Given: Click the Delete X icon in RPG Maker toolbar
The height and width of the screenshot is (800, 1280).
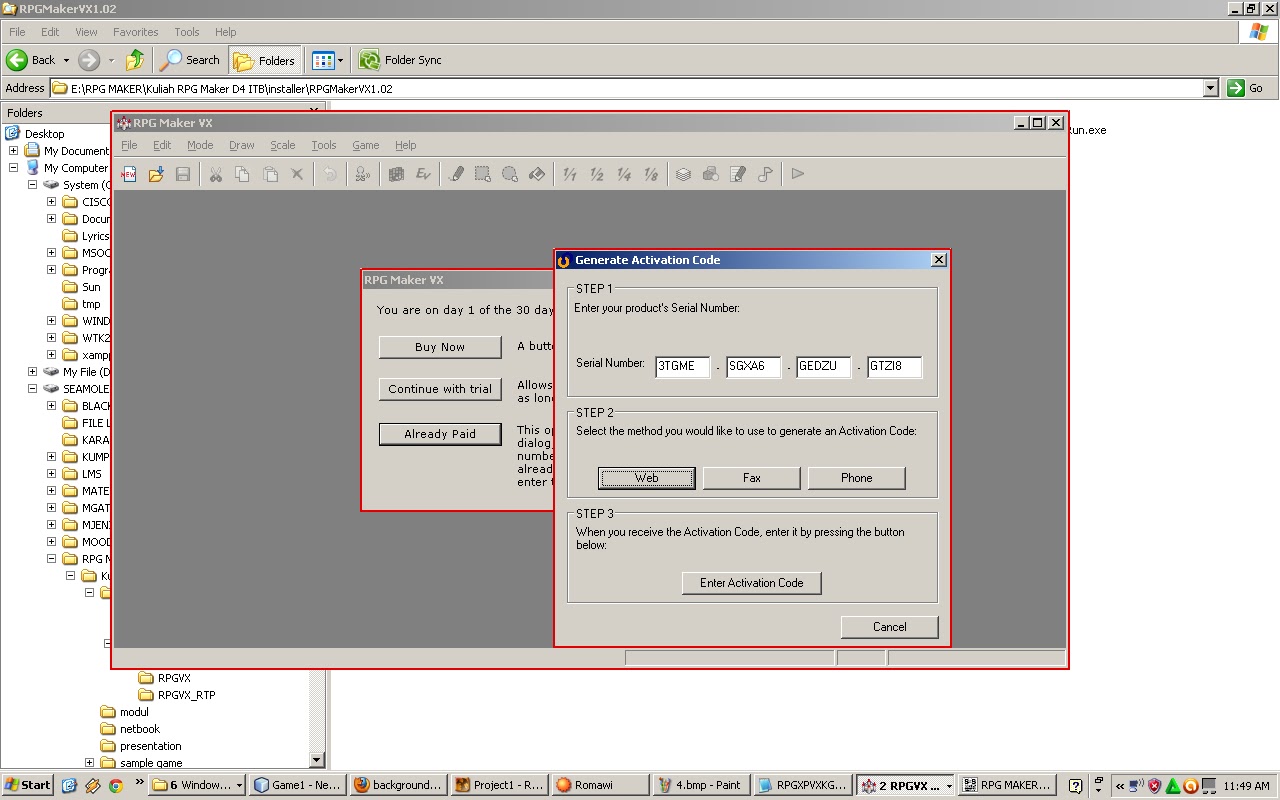Looking at the screenshot, I should tap(297, 174).
